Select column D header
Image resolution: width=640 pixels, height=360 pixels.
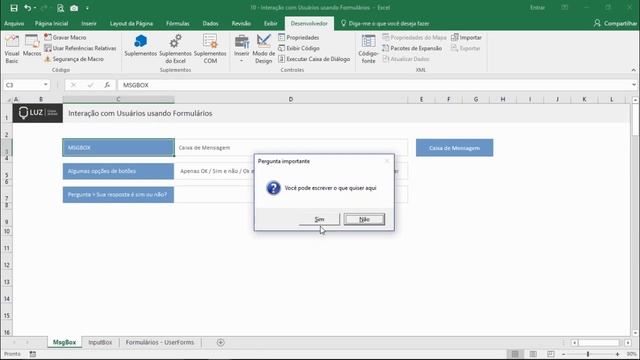pos(291,99)
